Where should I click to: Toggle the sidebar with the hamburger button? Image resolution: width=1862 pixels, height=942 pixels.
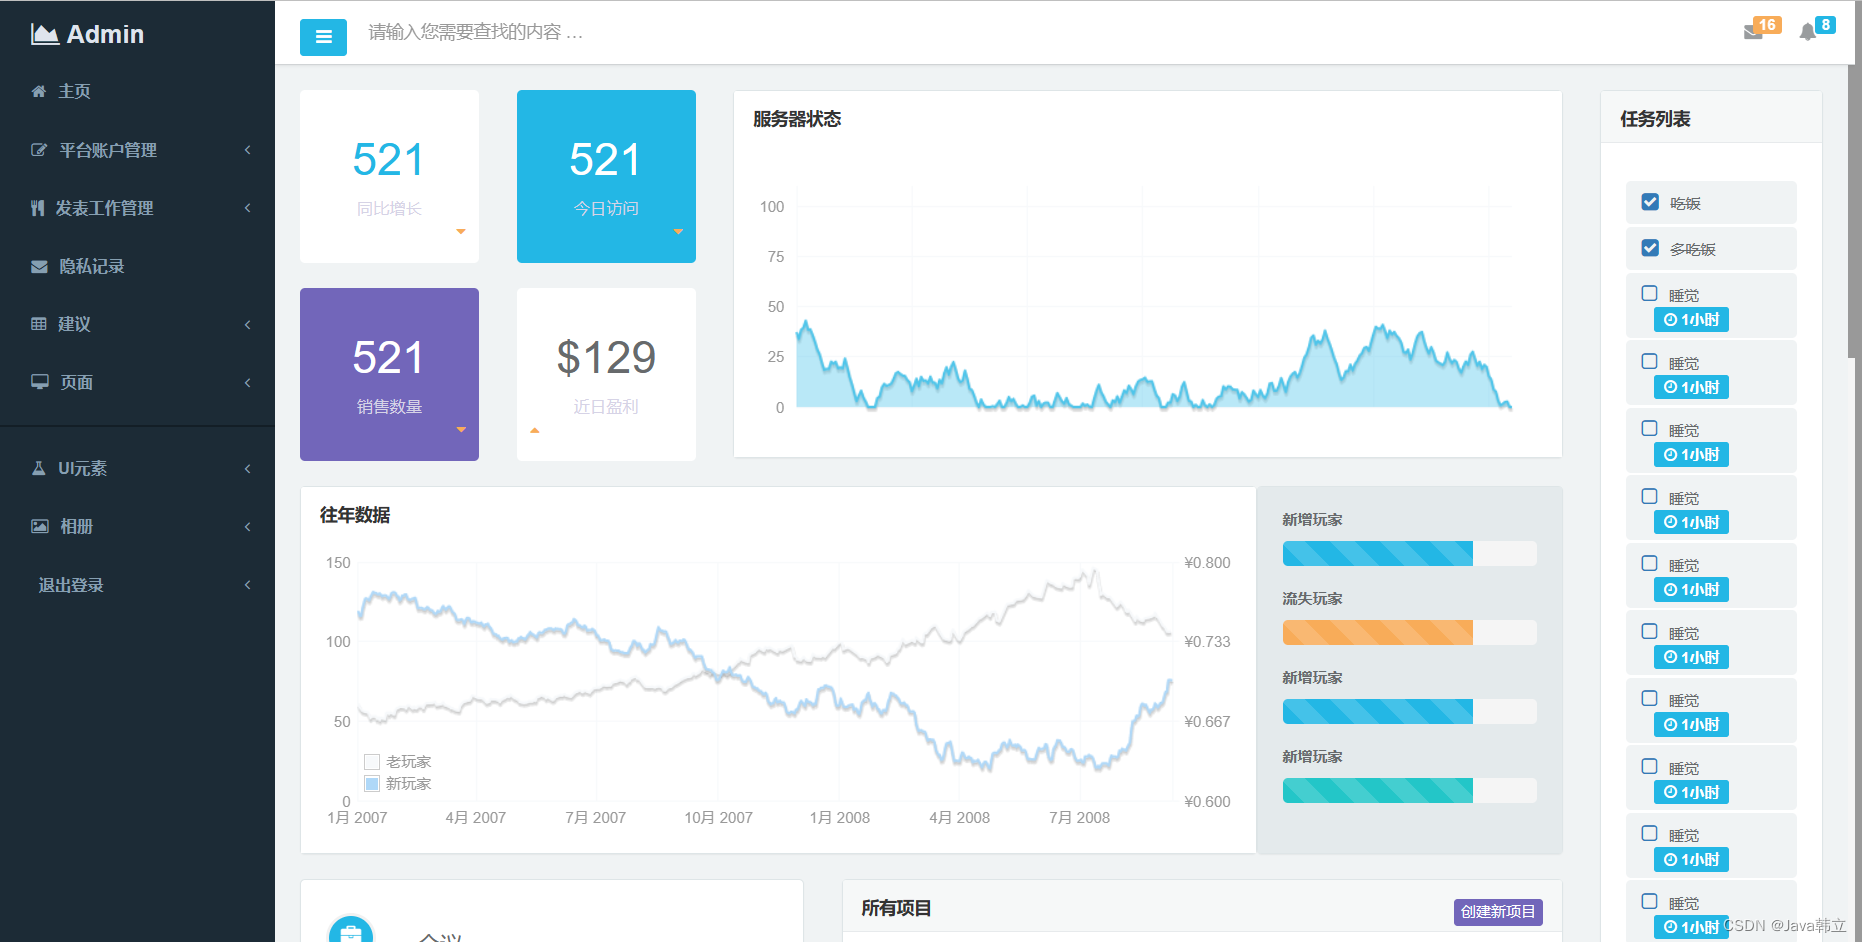[323, 37]
